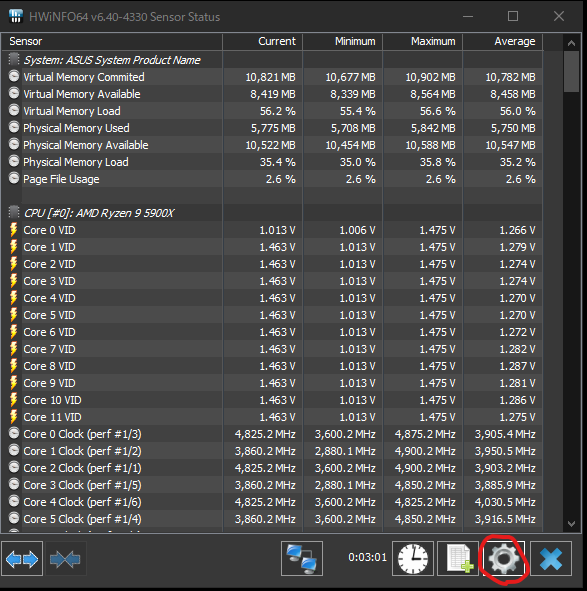Viewport: 587px width, 591px height.
Task: Click the Core 5 VID lightning icon
Action: 14,315
